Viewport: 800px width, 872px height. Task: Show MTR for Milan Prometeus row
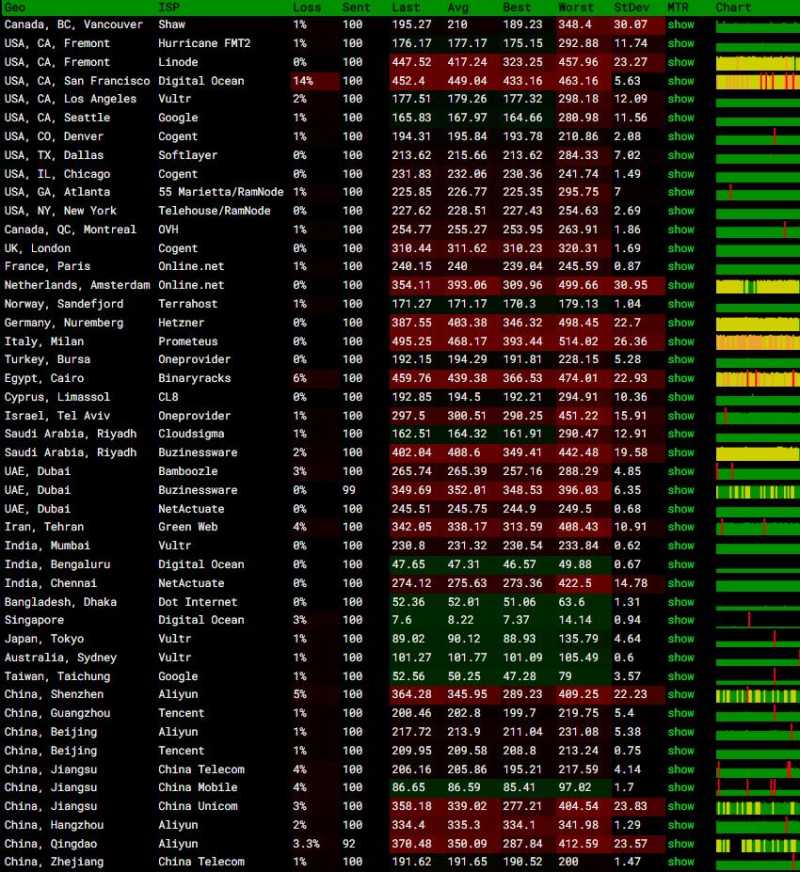coord(681,341)
